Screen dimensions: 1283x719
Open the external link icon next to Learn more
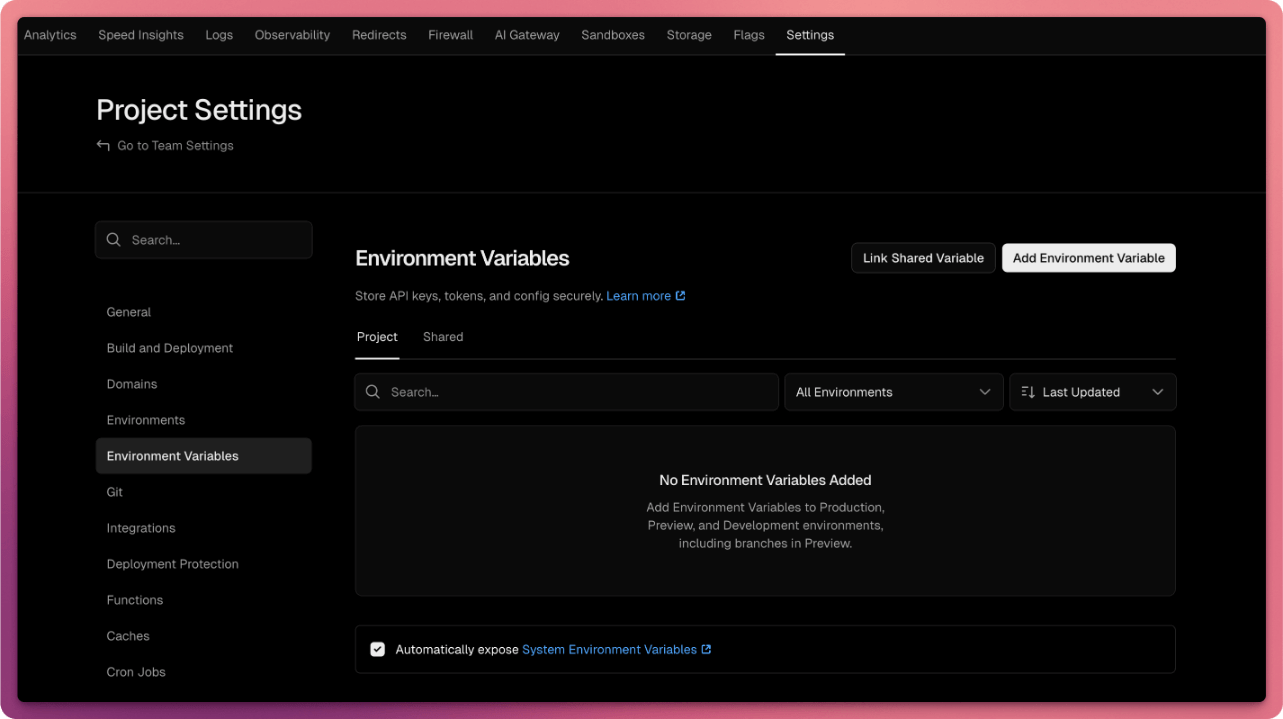pyautogui.click(x=682, y=295)
